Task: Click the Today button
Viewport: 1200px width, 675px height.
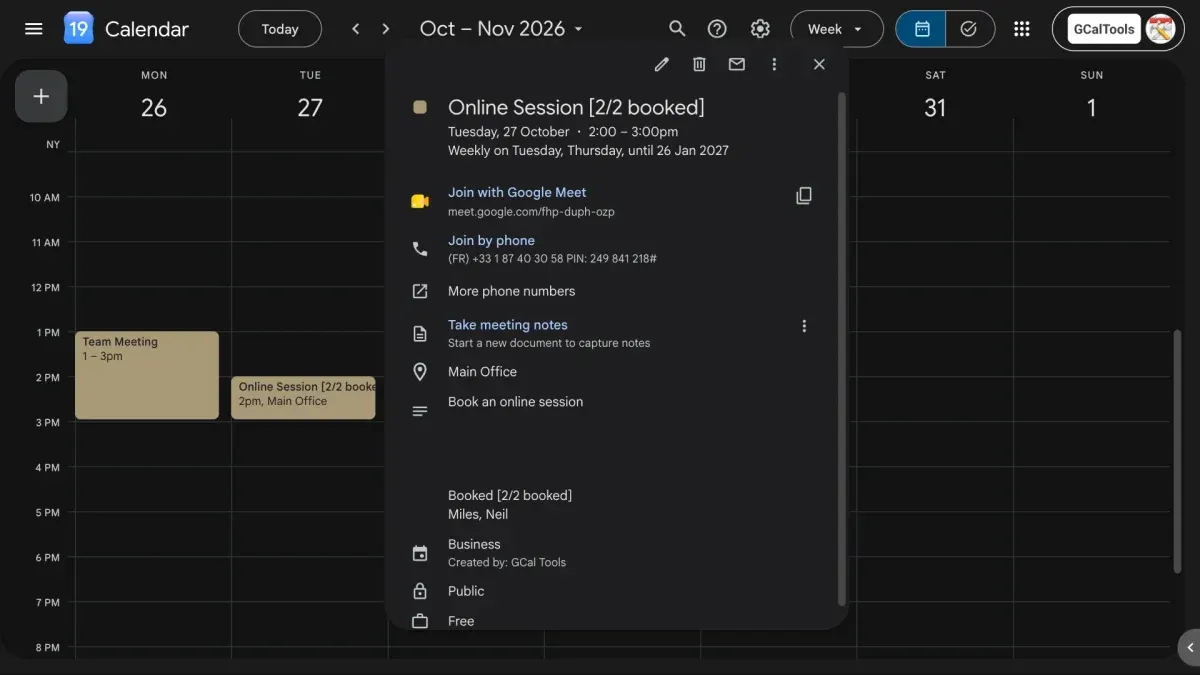Action: 280,29
